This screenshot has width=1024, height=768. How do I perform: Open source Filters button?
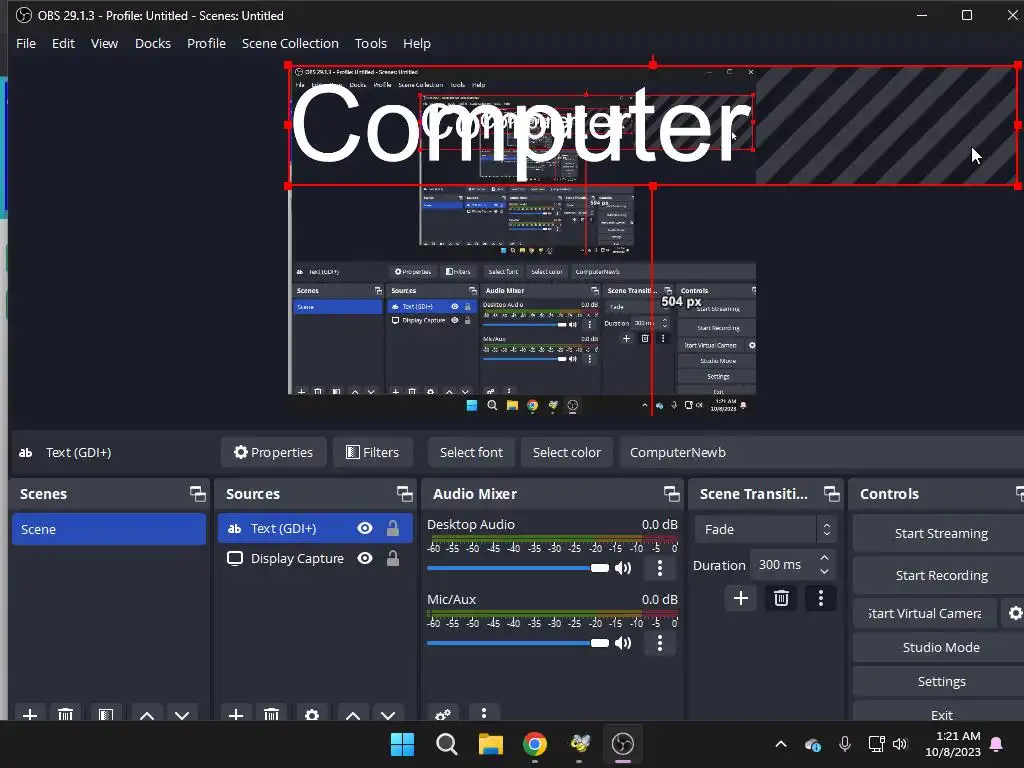point(373,452)
